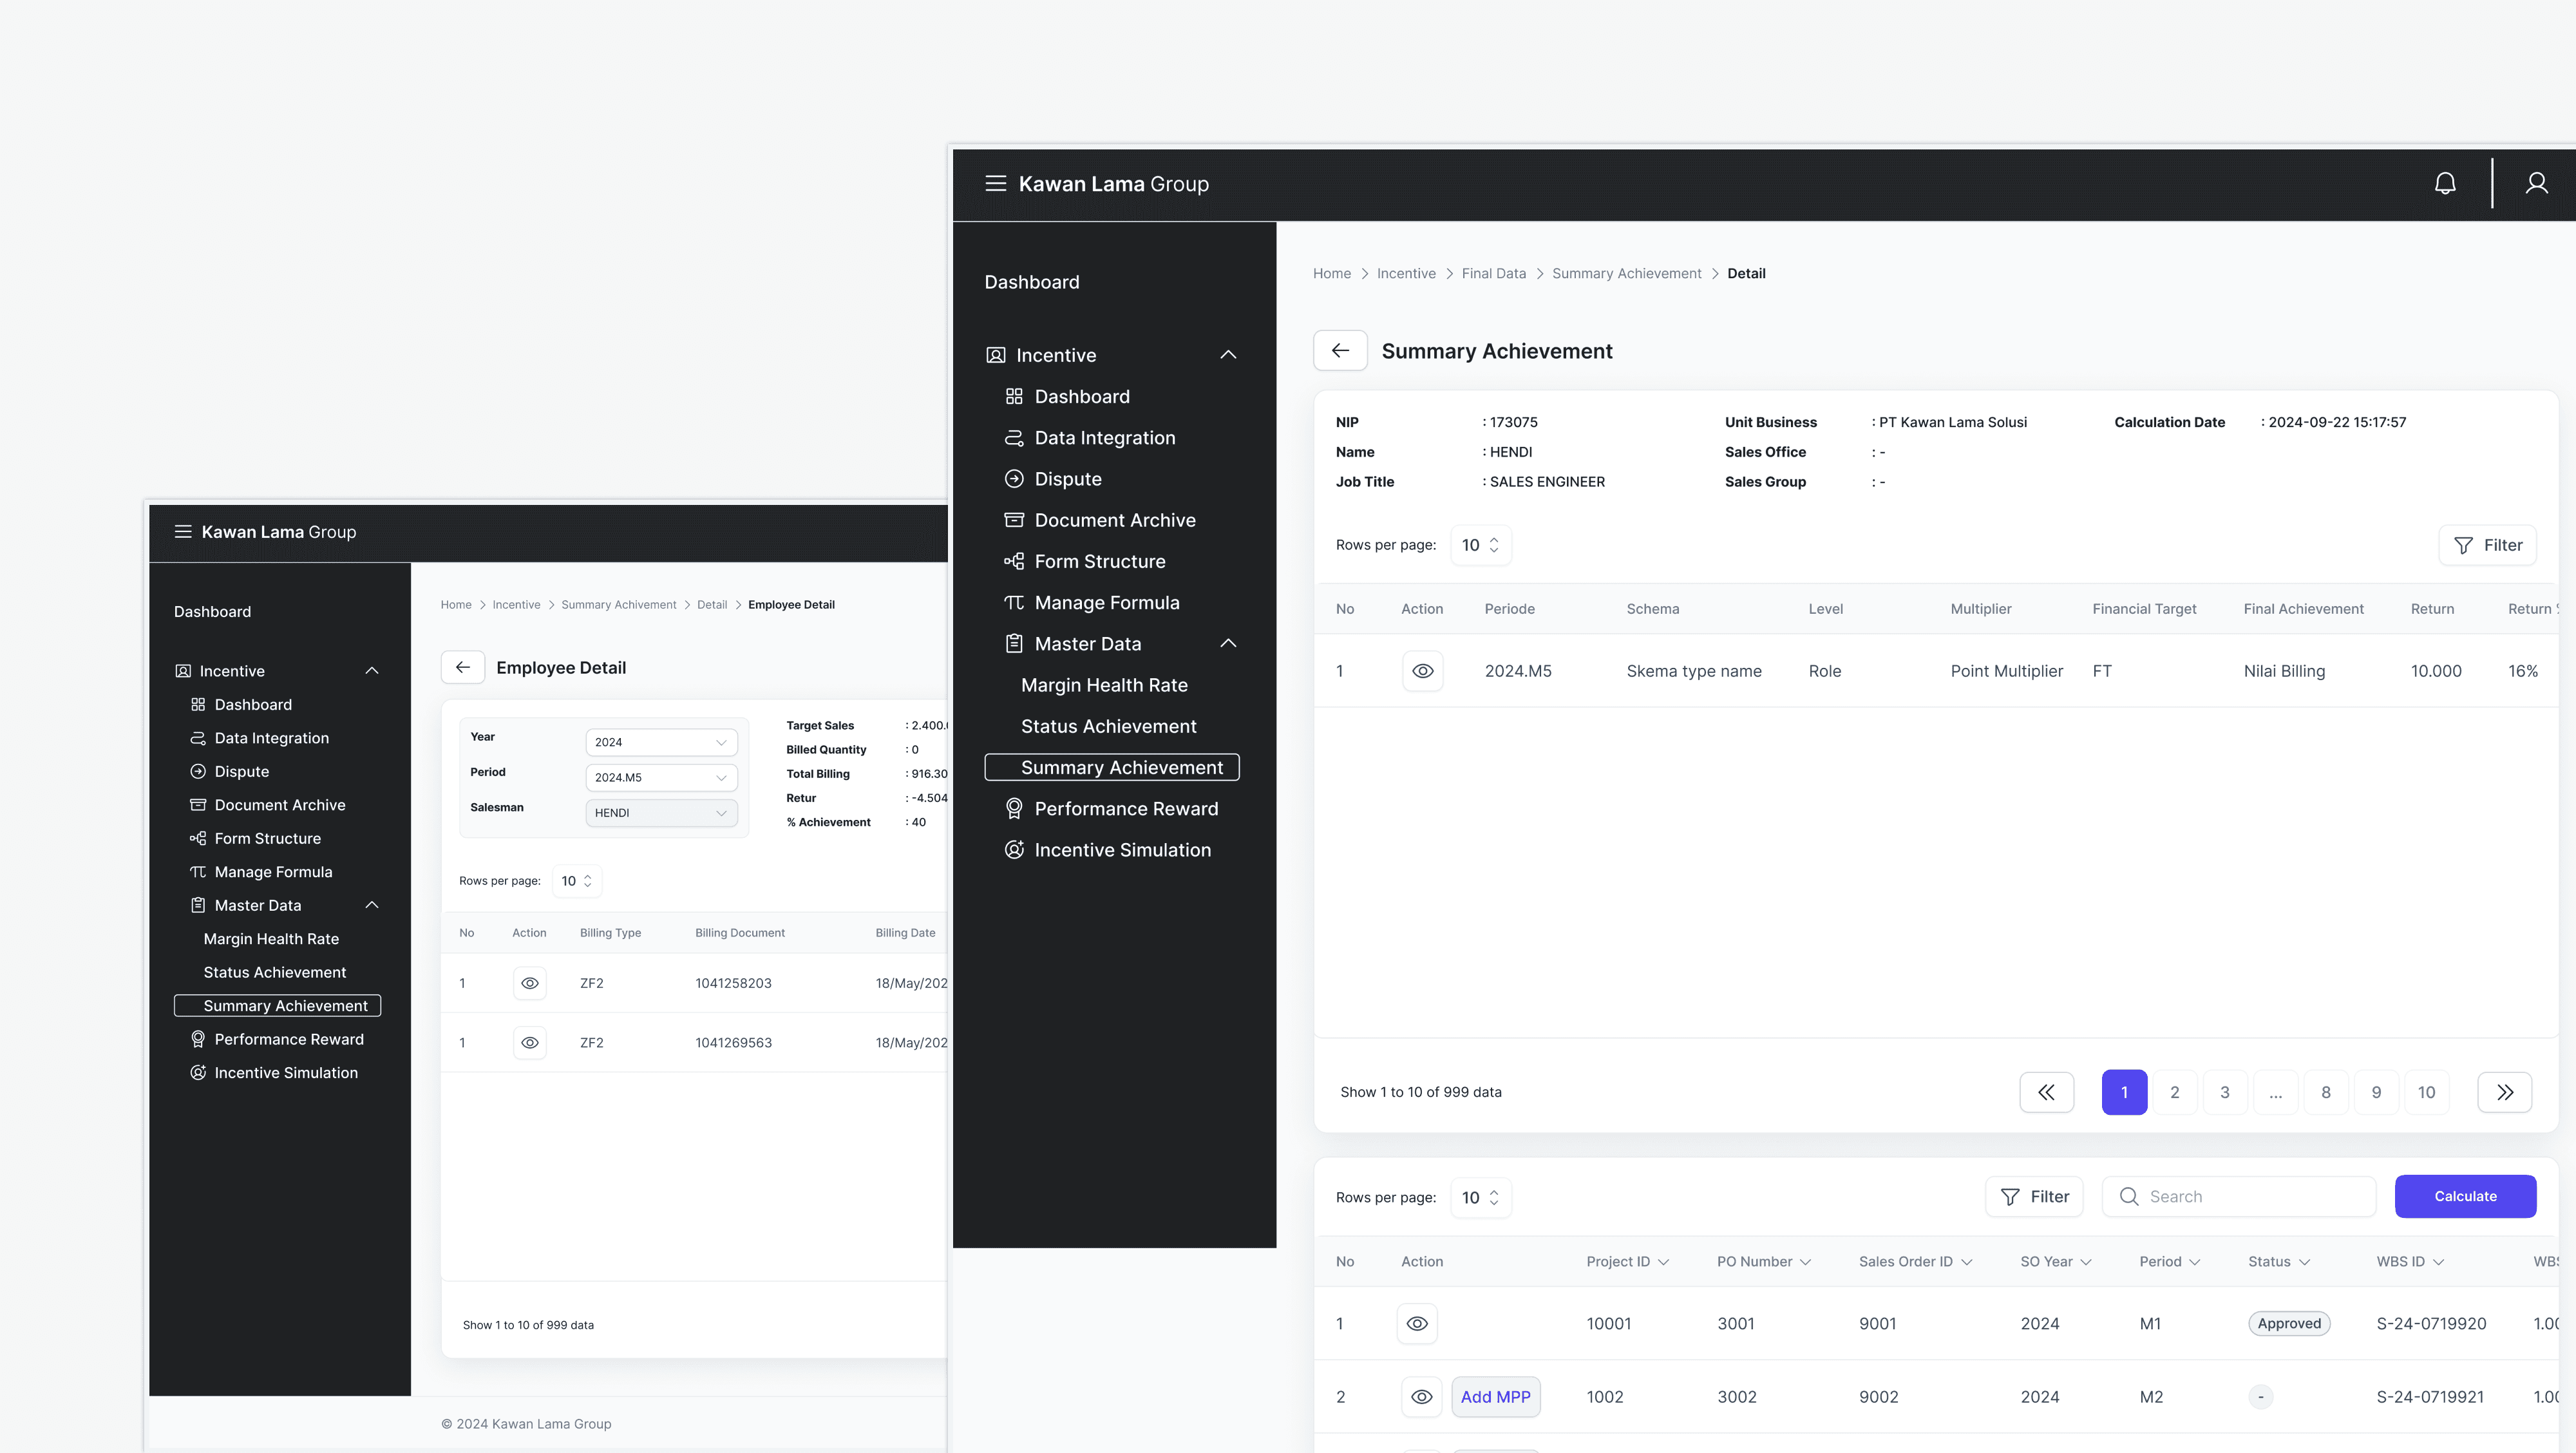
Task: Jump to last page with double-arrow
Action: tap(2504, 1092)
